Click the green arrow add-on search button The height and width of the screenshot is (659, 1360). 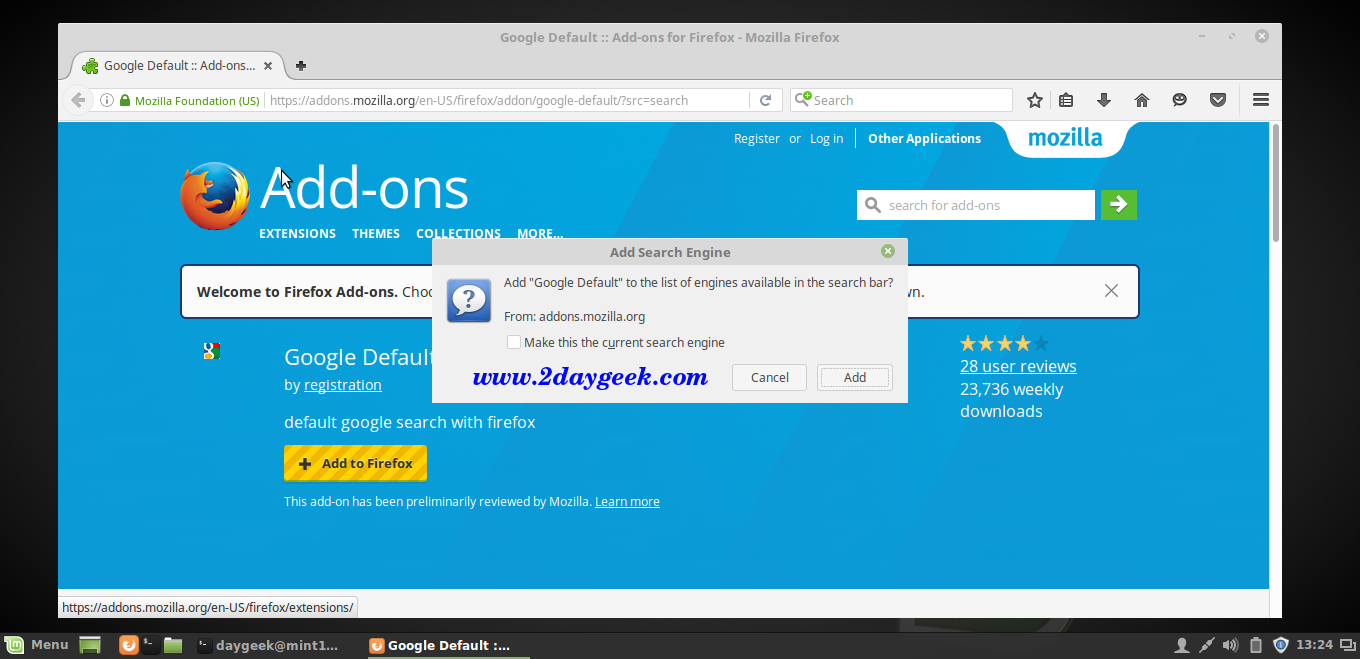pyautogui.click(x=1119, y=205)
